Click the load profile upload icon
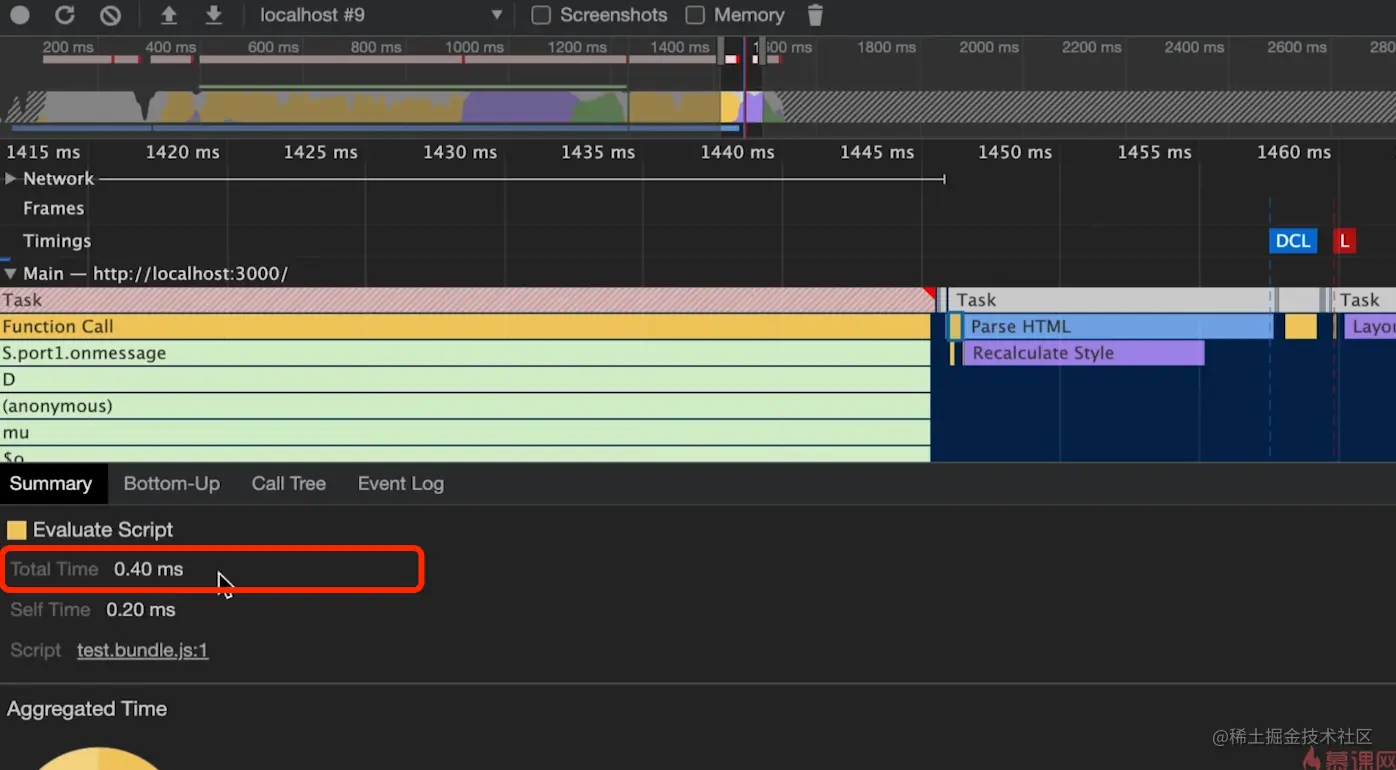Image resolution: width=1396 pixels, height=770 pixels. [x=169, y=15]
